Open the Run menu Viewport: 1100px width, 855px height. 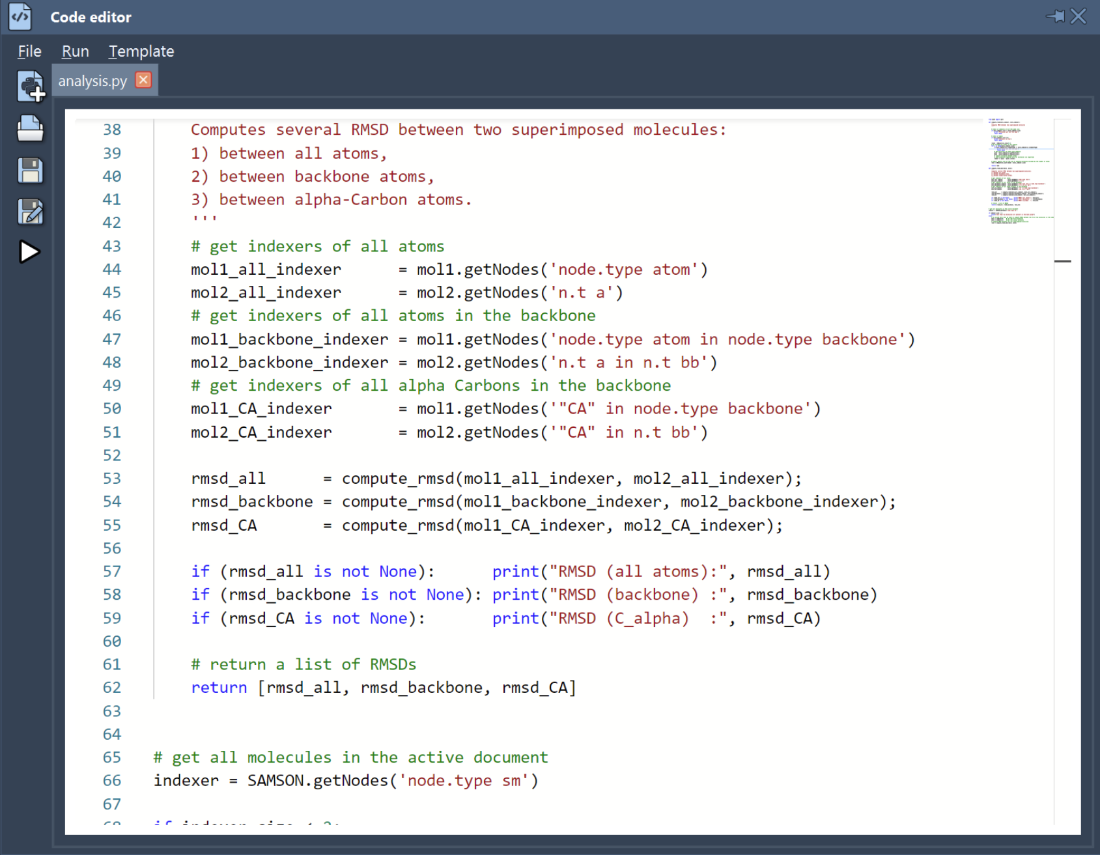pos(75,51)
